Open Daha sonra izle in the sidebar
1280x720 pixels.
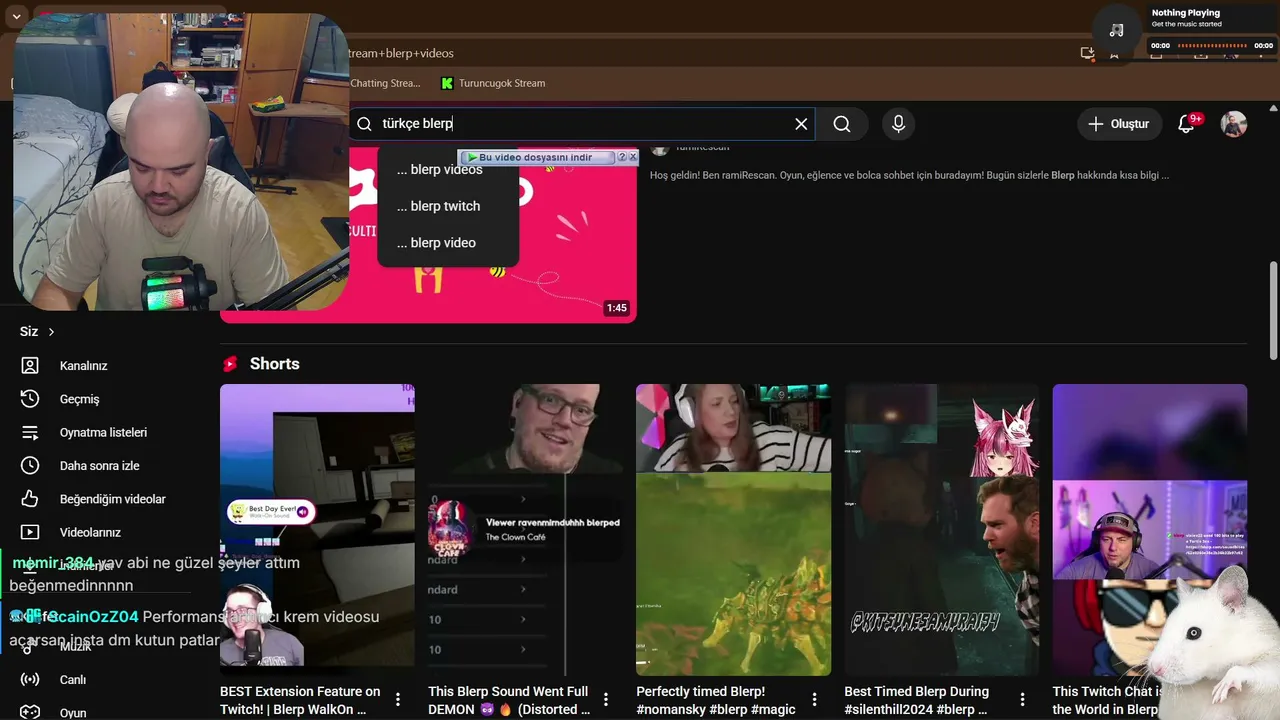(99, 466)
